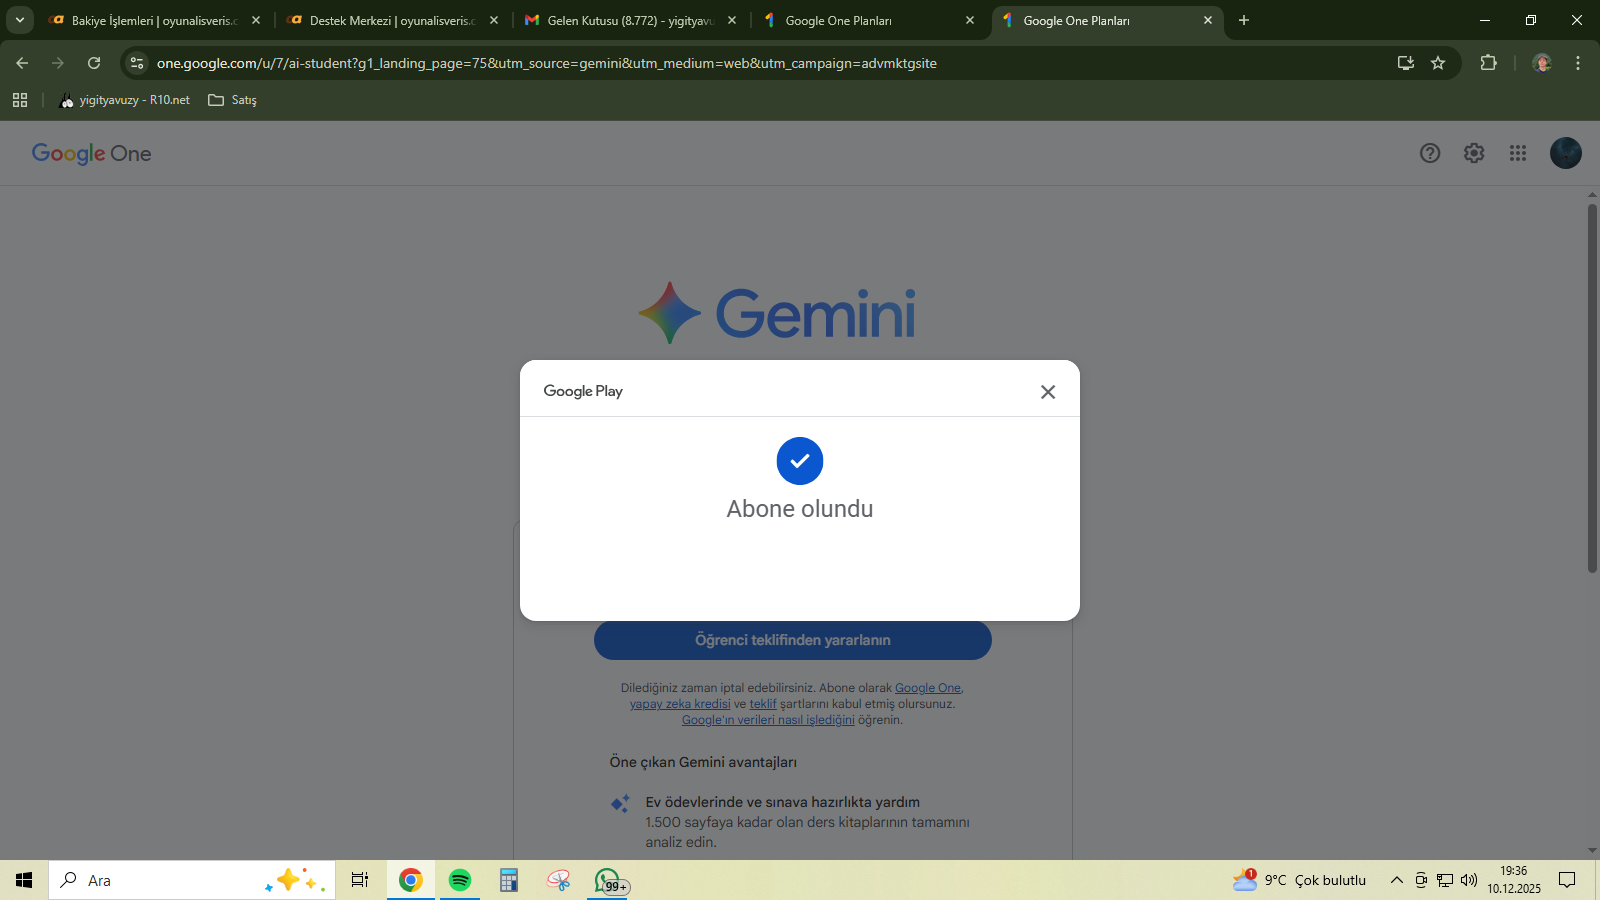Close the Google Play subscription dialog
Image resolution: width=1600 pixels, height=900 pixels.
(x=1048, y=392)
